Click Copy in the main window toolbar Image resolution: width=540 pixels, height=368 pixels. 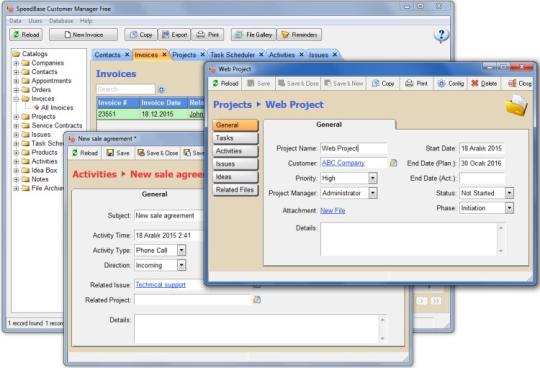pyautogui.click(x=141, y=35)
